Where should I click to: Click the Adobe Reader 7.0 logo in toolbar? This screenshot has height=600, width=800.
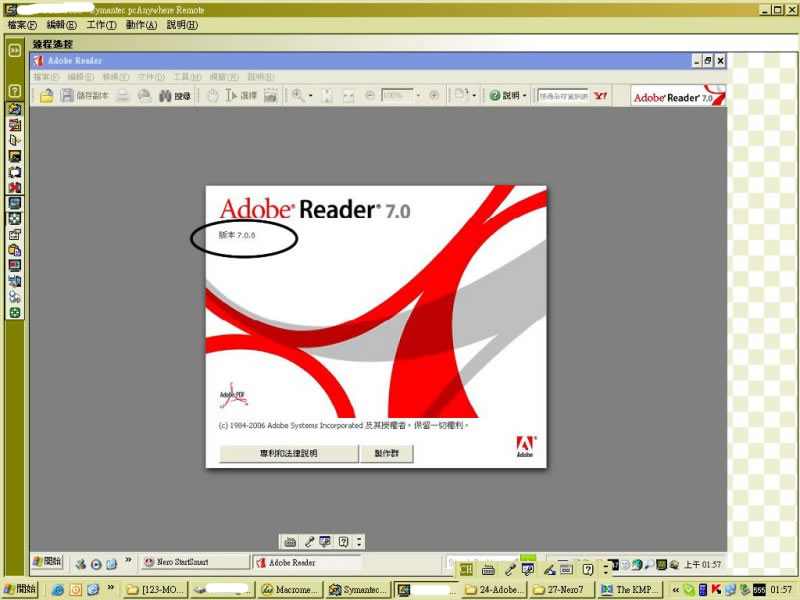pyautogui.click(x=678, y=96)
